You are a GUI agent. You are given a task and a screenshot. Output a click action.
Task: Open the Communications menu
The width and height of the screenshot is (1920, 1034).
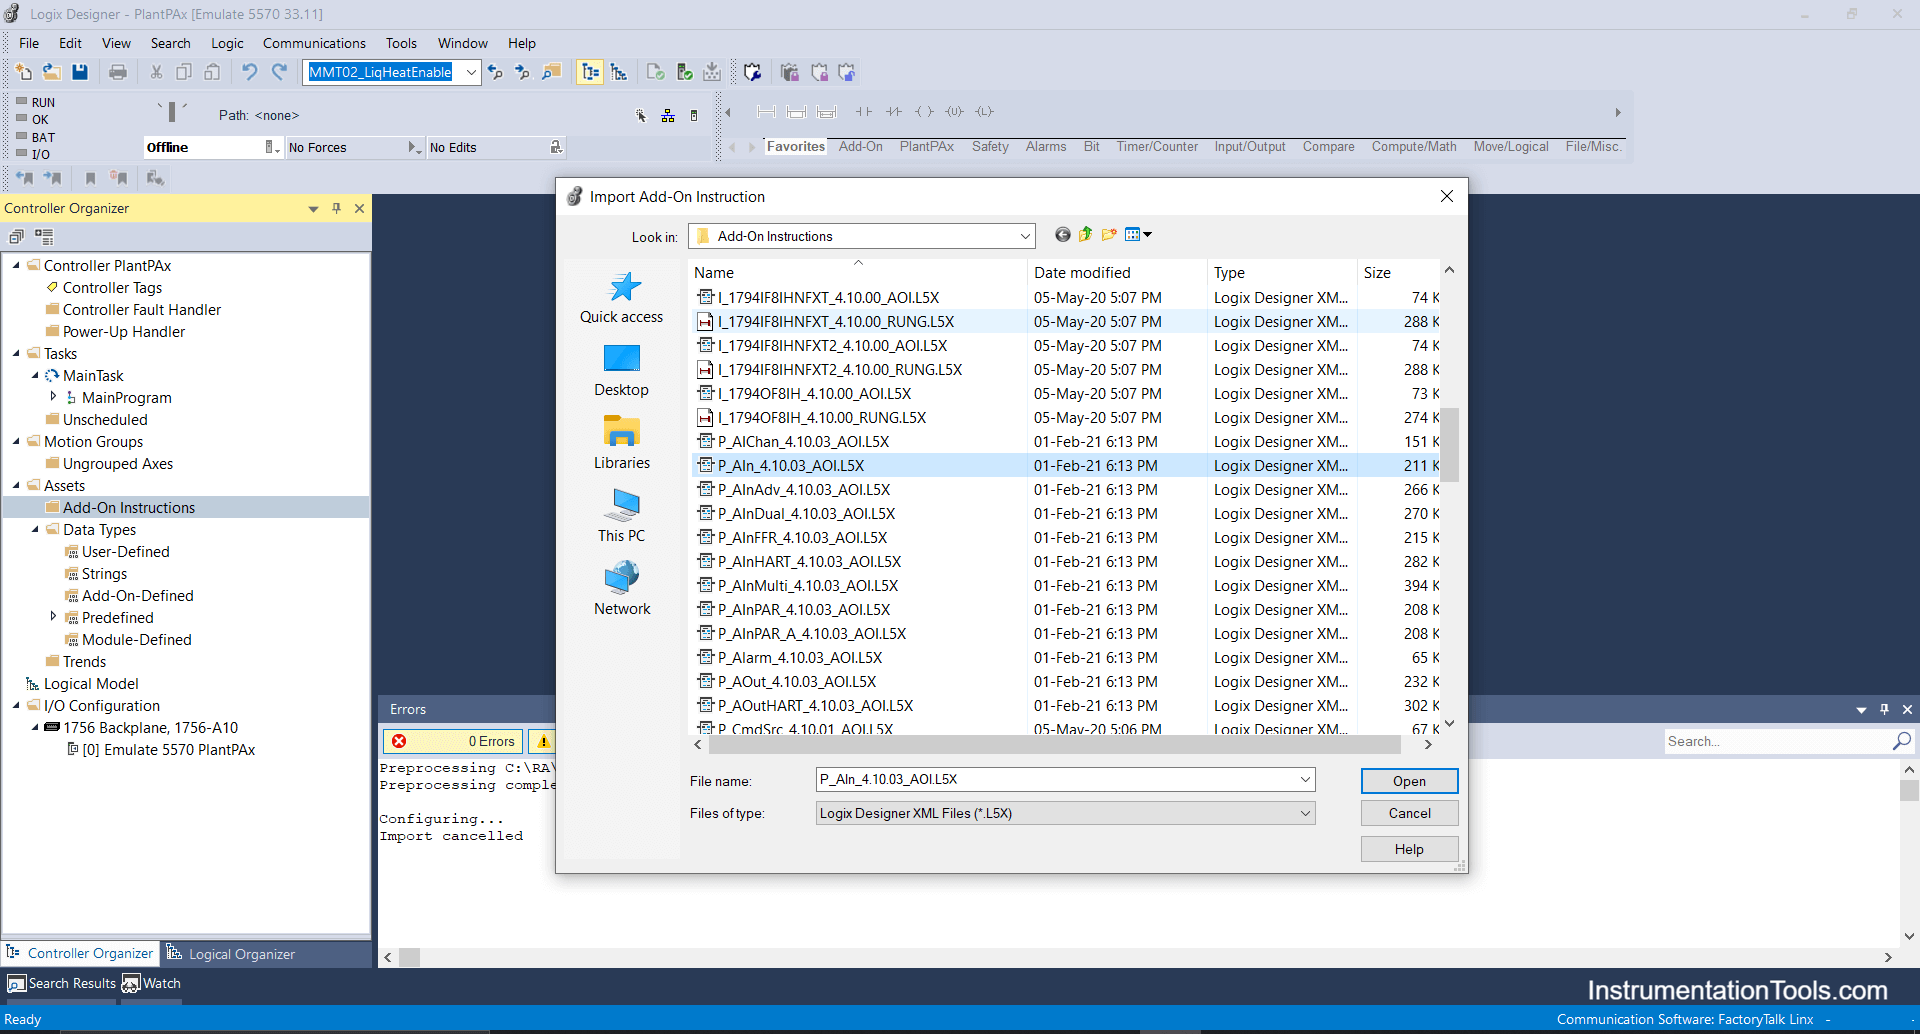point(314,43)
